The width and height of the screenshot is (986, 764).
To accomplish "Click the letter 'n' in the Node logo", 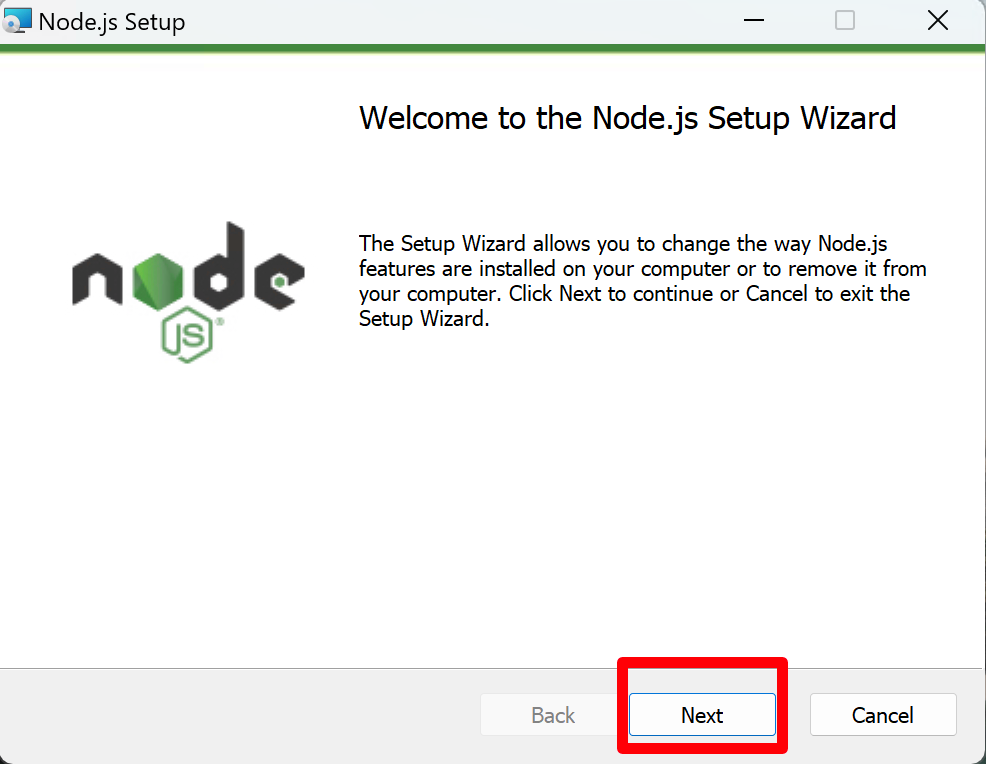I will (98, 281).
